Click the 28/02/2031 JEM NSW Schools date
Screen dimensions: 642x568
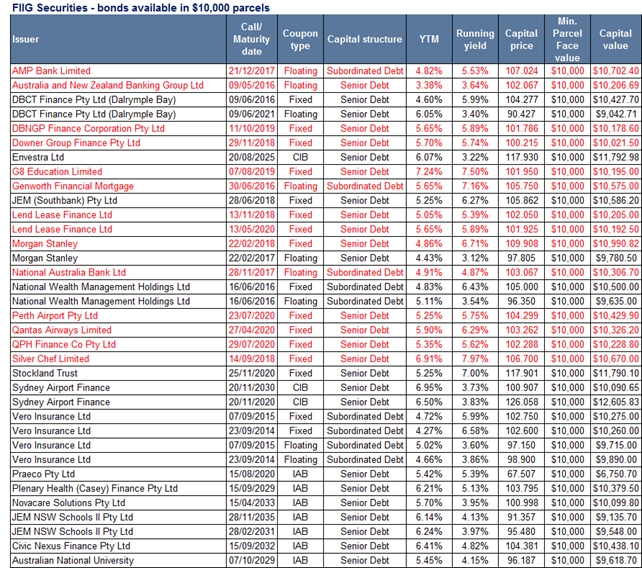pos(252,531)
